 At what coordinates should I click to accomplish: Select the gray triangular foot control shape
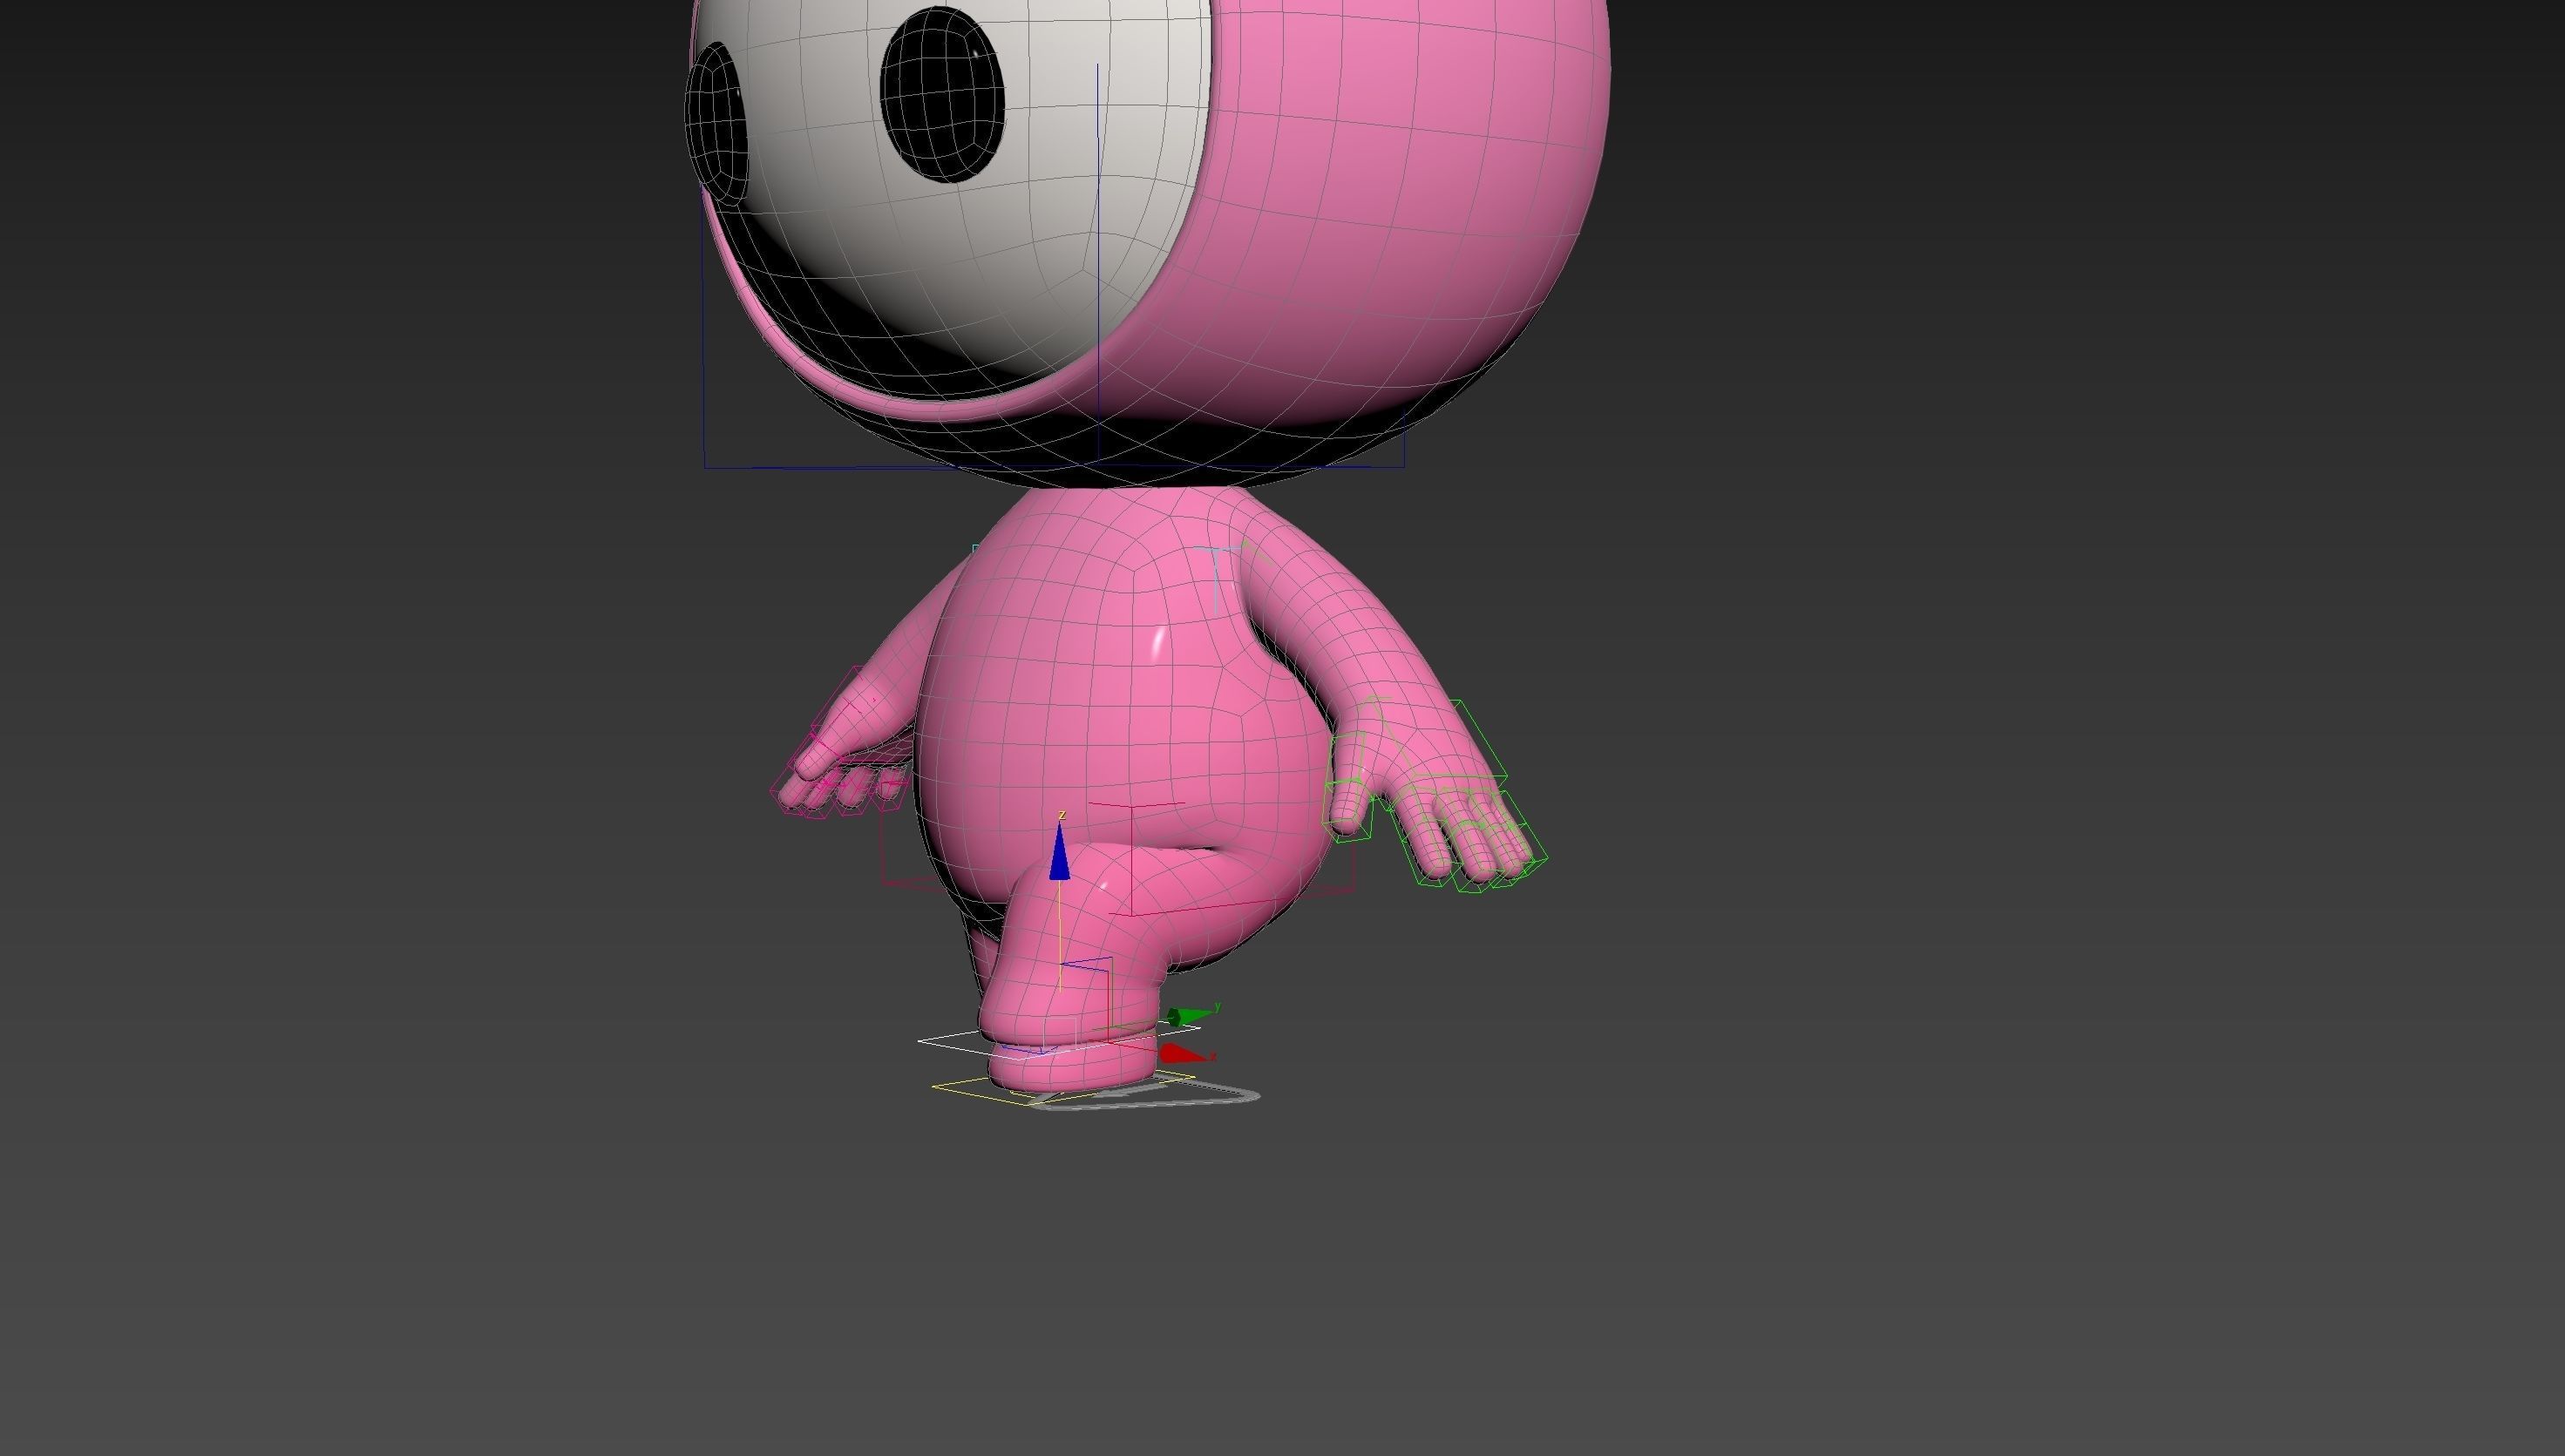1148,1095
